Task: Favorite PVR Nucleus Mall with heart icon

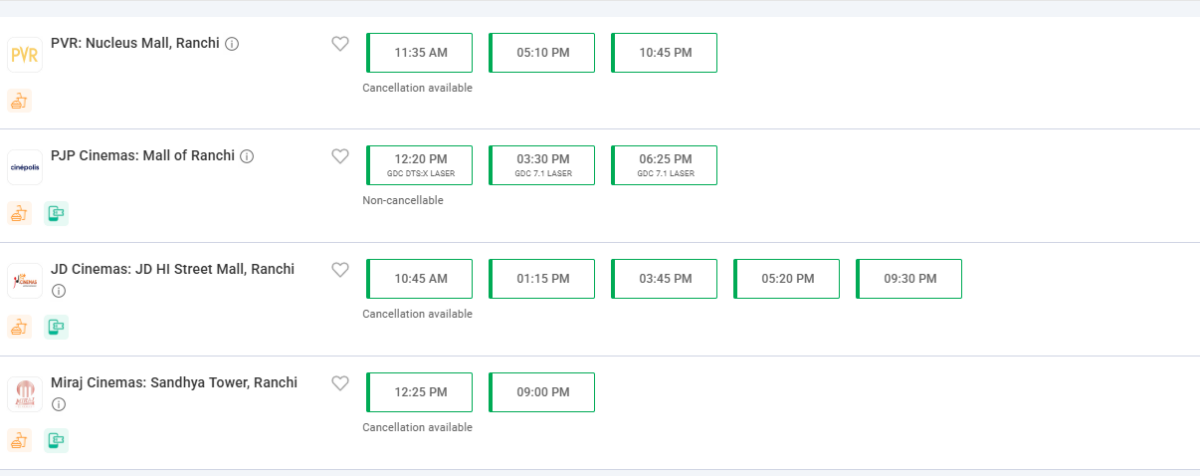Action: point(340,44)
